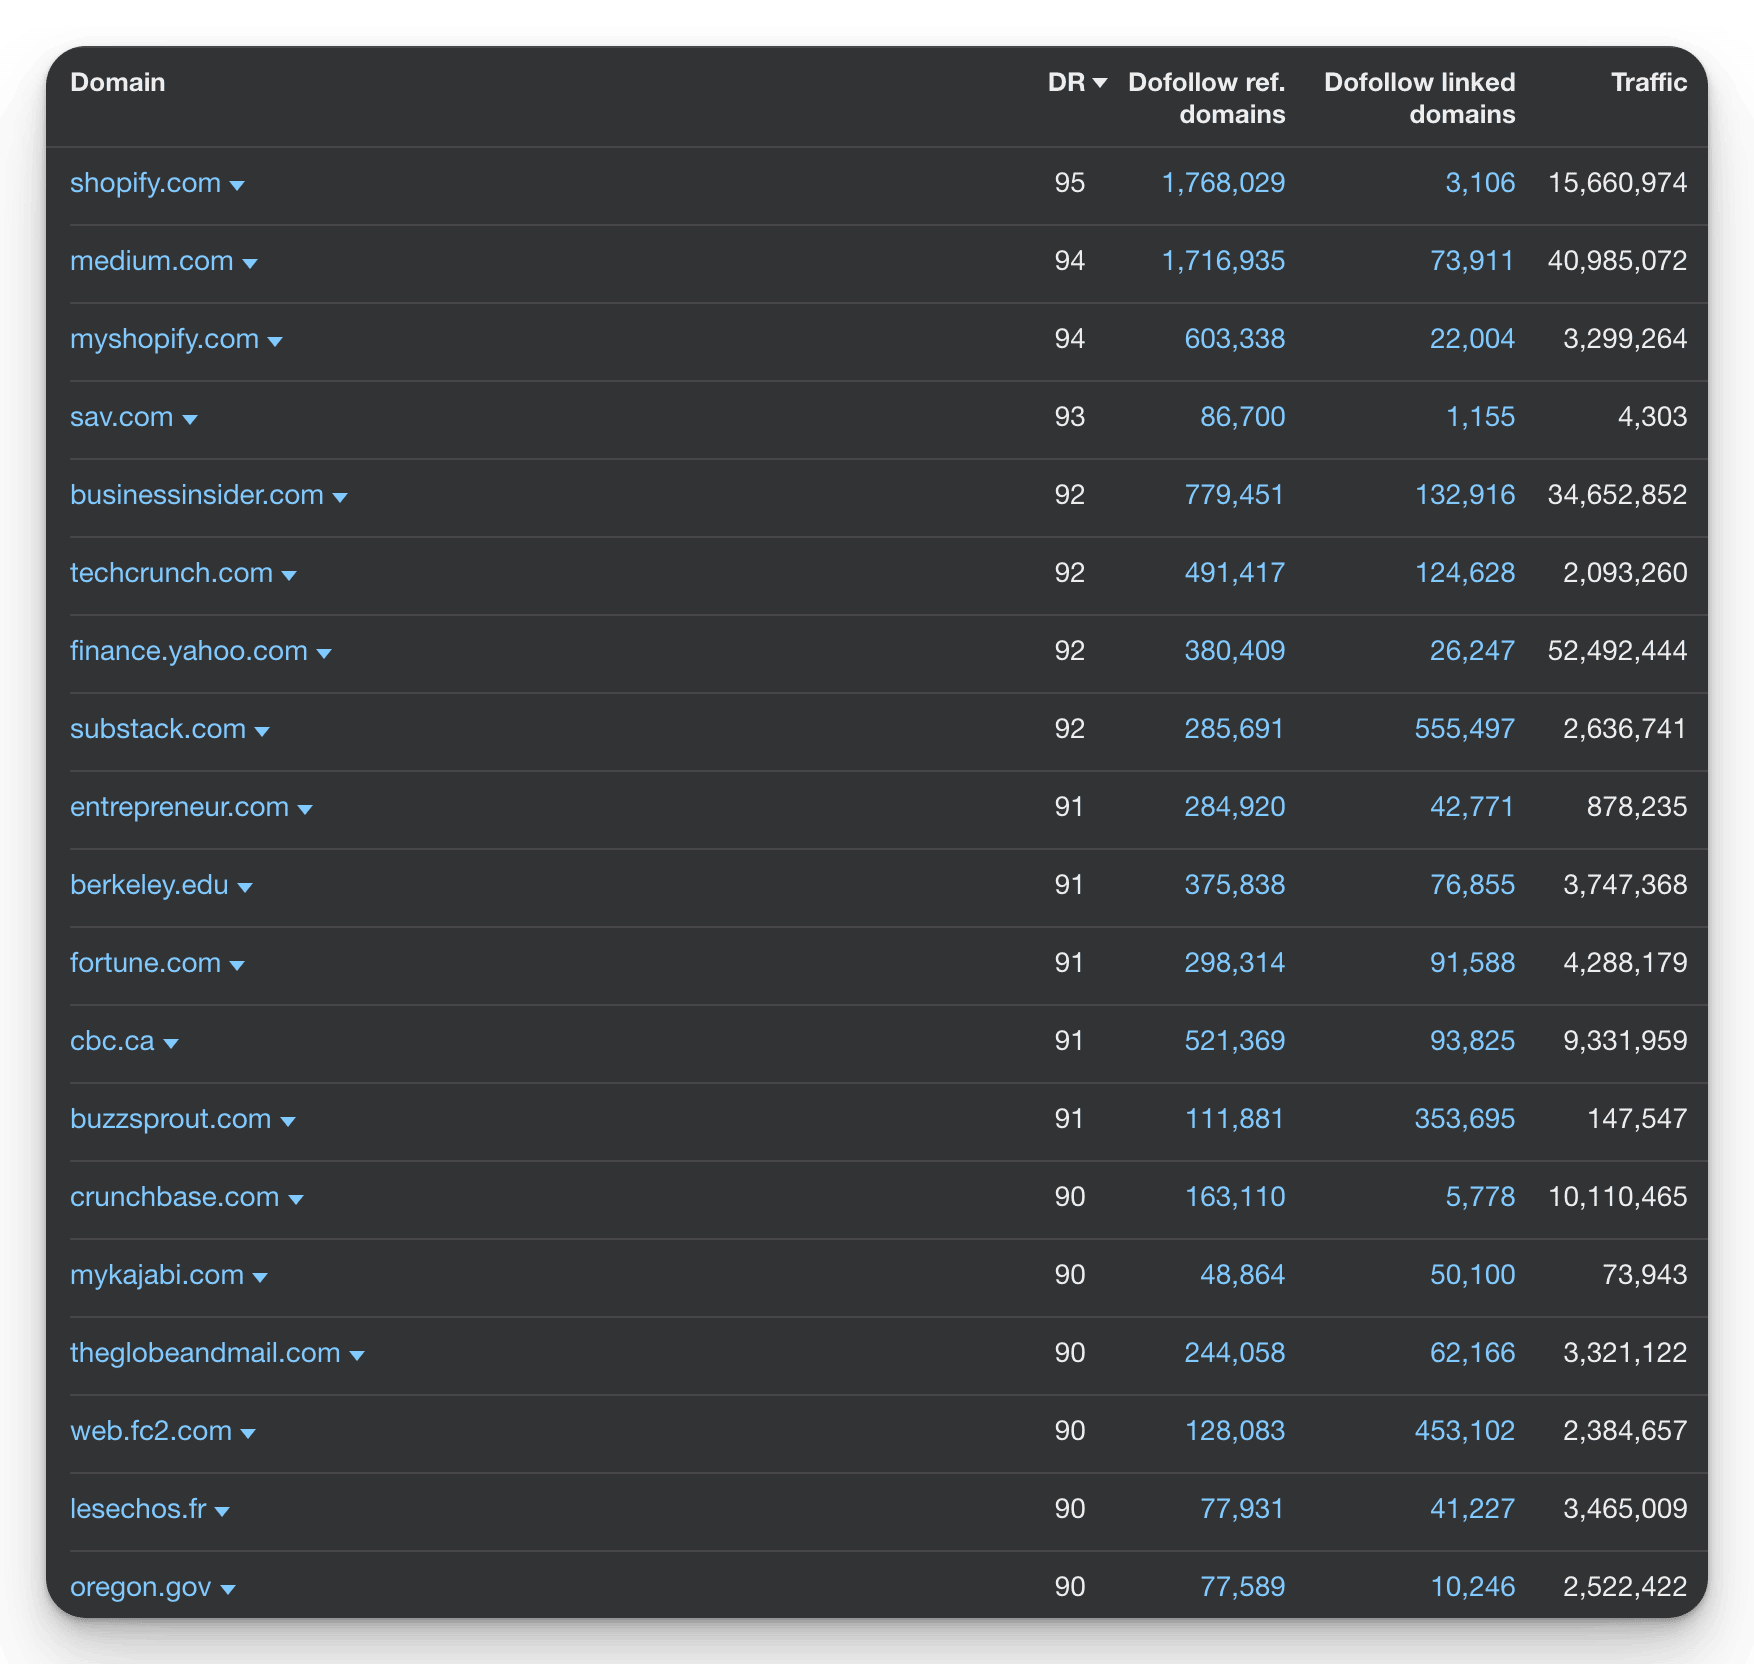This screenshot has height=1664, width=1754.
Task: Sort by Dofollow linked domains header
Action: (1420, 98)
